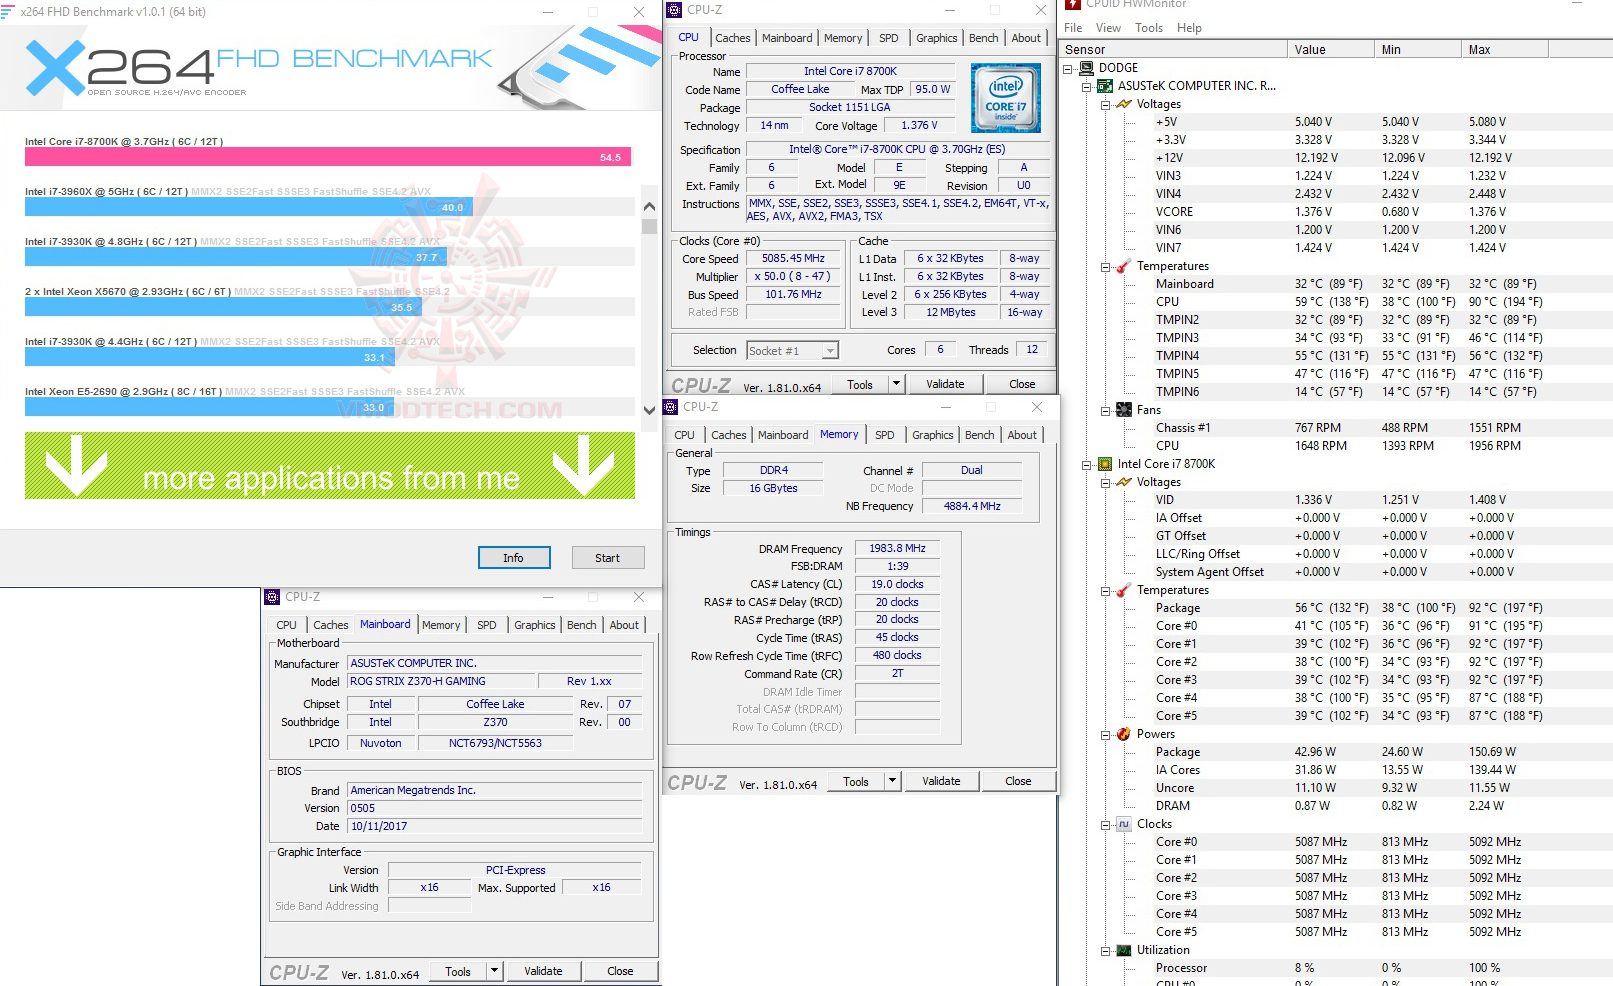Click Close in the CPU-Z Memory-tab window
This screenshot has width=1613, height=986.
1018,781
